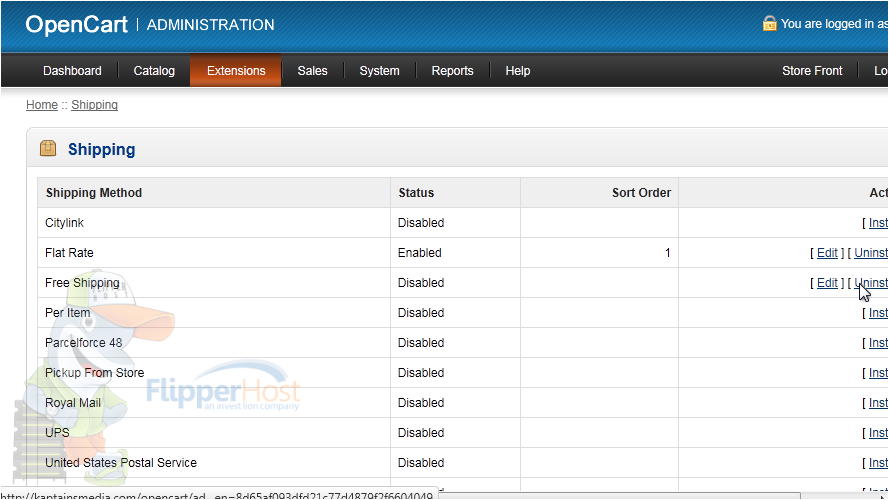The width and height of the screenshot is (889, 500).
Task: Click the lock icon beside login text
Action: (769, 23)
